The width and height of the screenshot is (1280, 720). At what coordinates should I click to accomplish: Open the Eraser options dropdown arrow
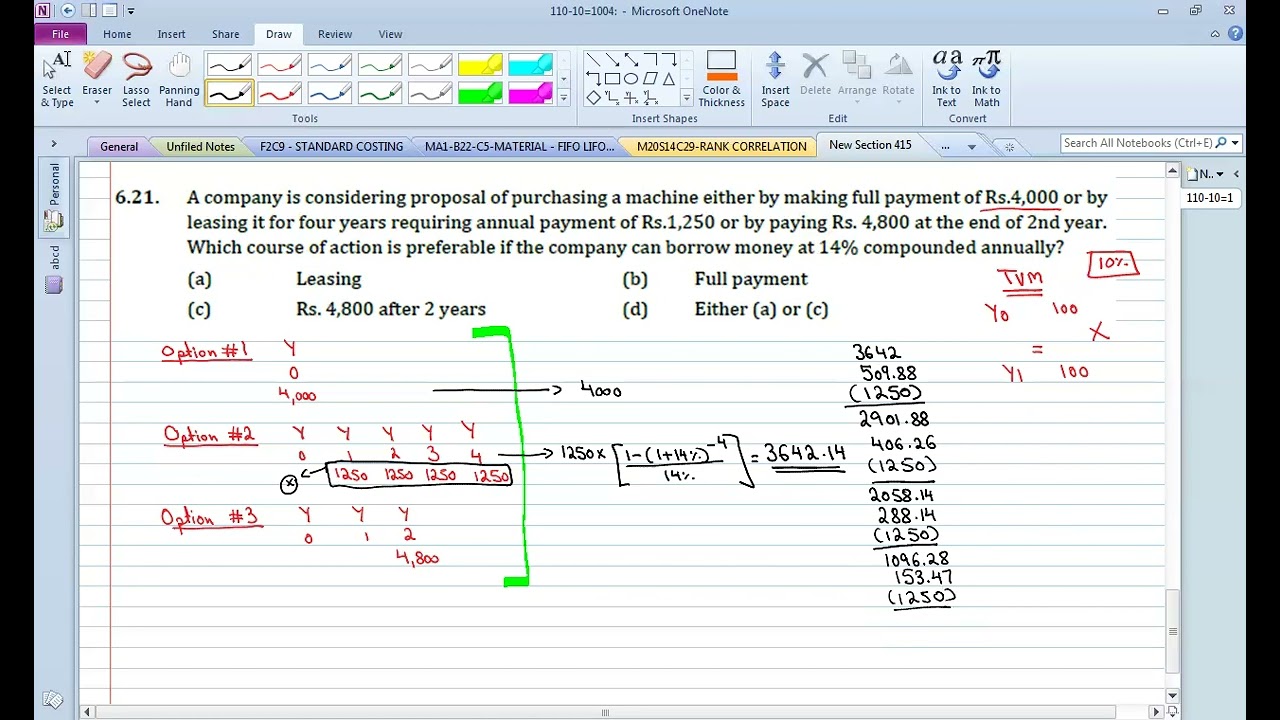(x=97, y=103)
